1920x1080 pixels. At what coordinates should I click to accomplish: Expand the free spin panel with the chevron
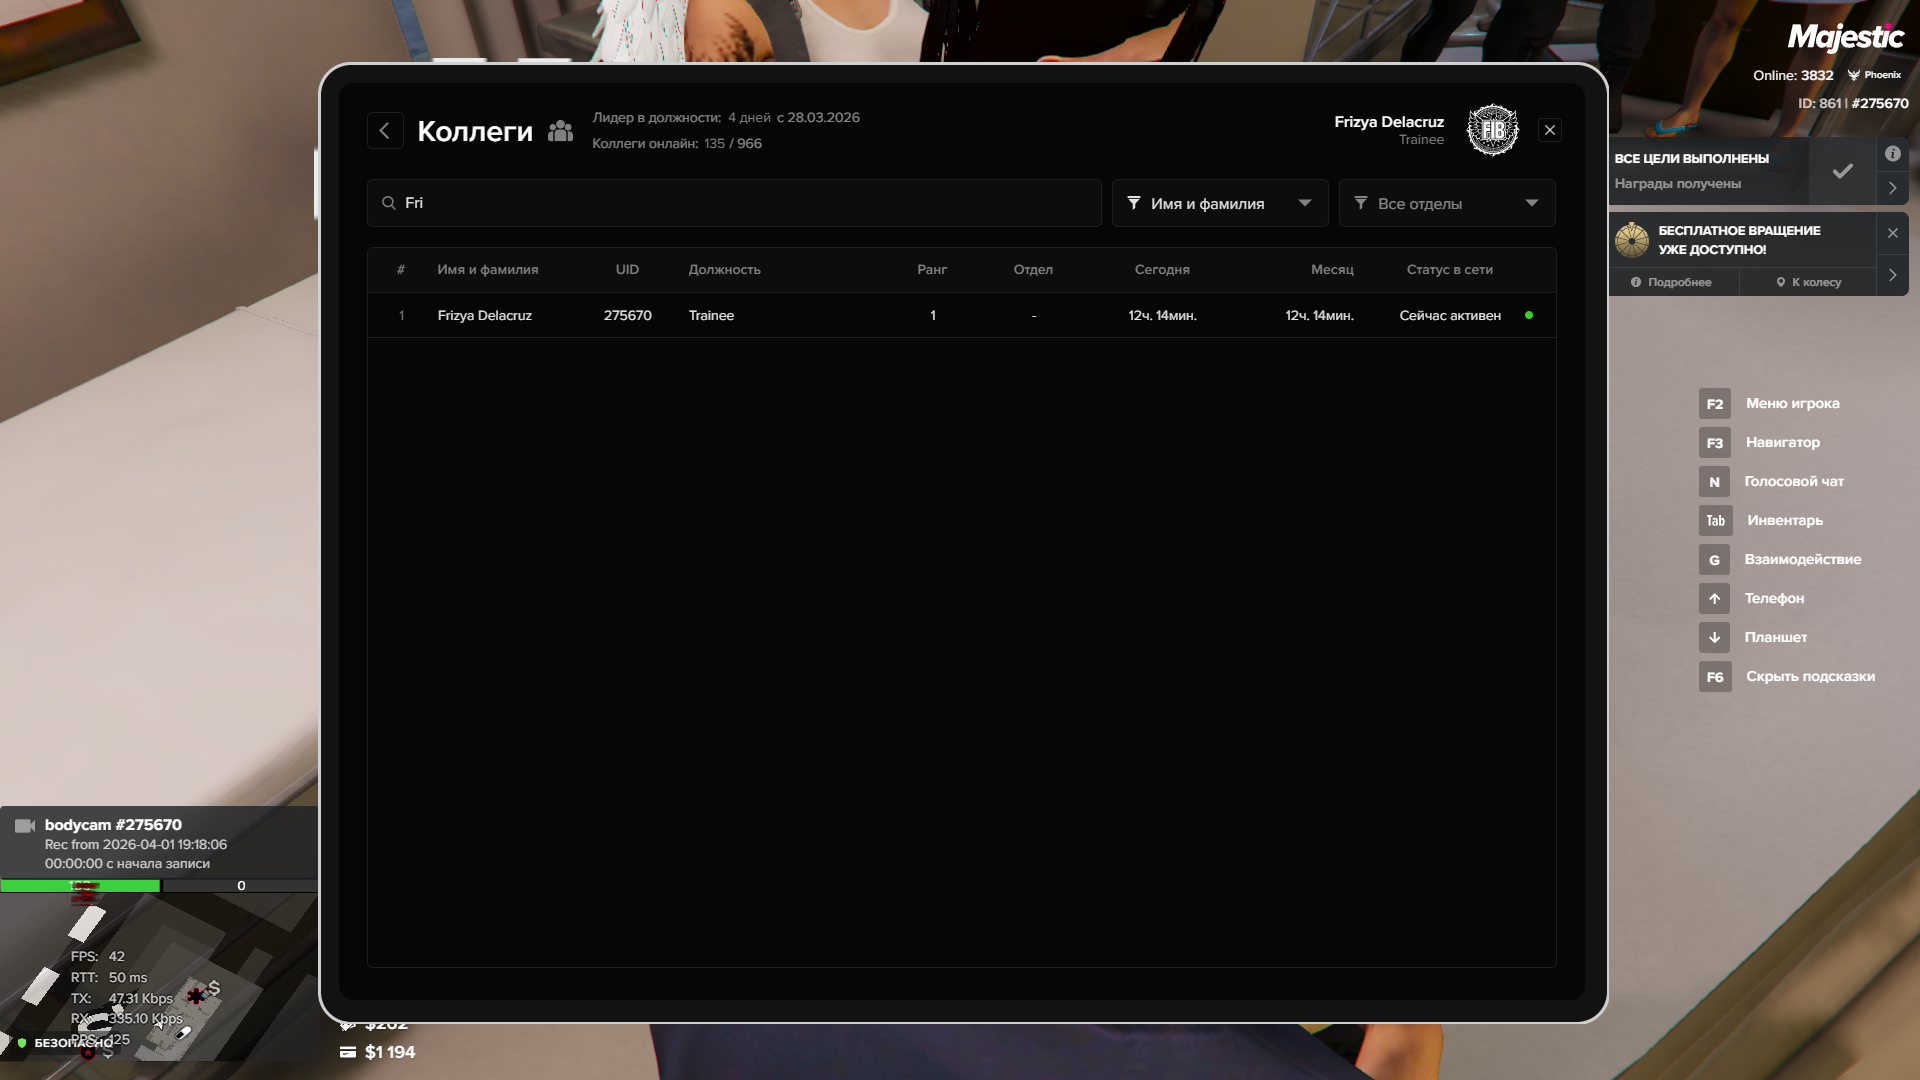1892,275
